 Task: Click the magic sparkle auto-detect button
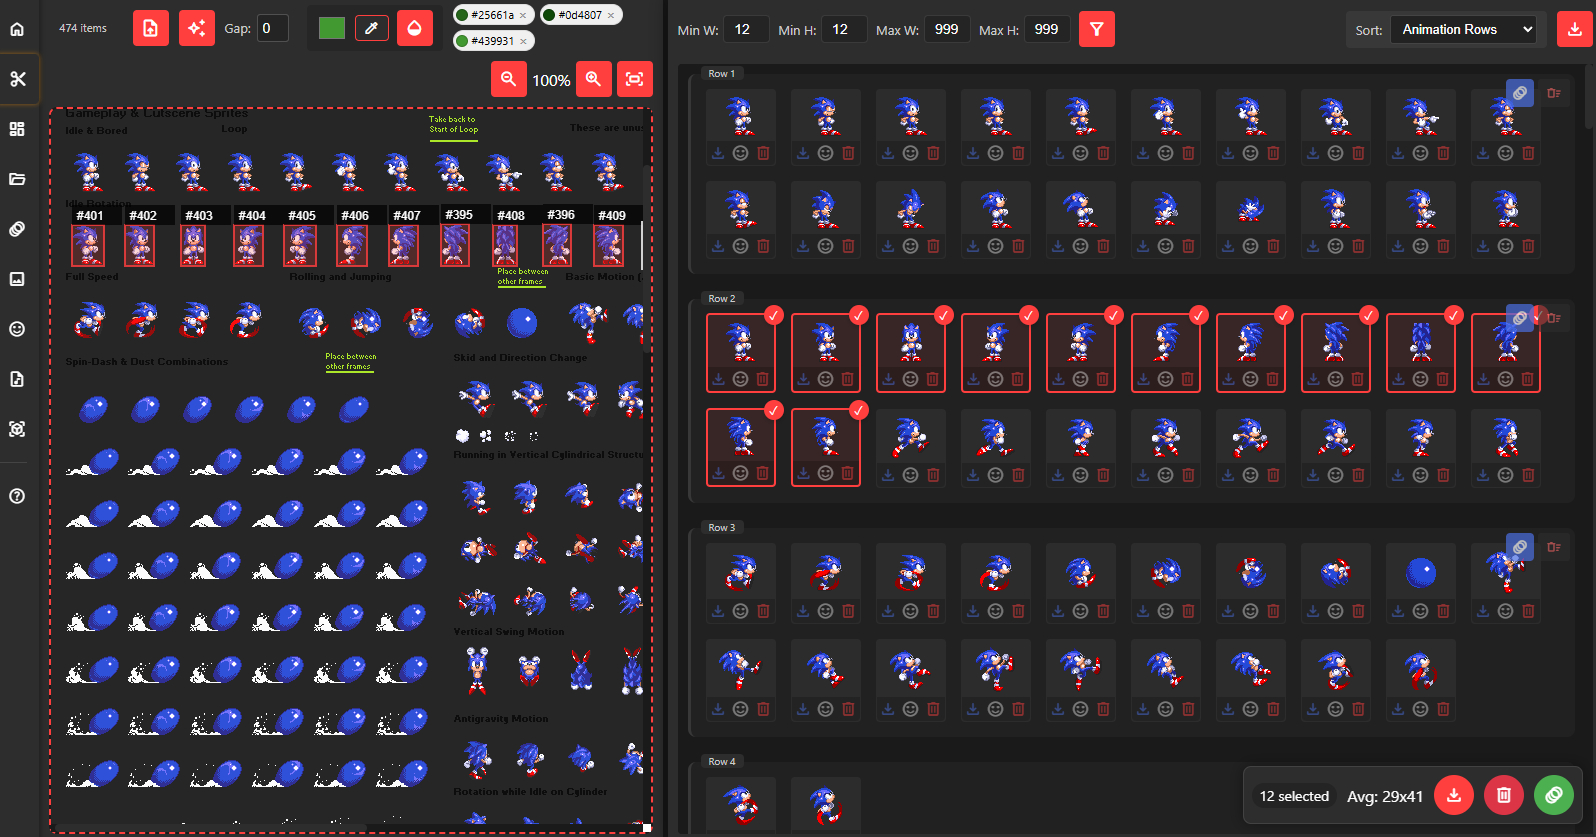[x=197, y=28]
